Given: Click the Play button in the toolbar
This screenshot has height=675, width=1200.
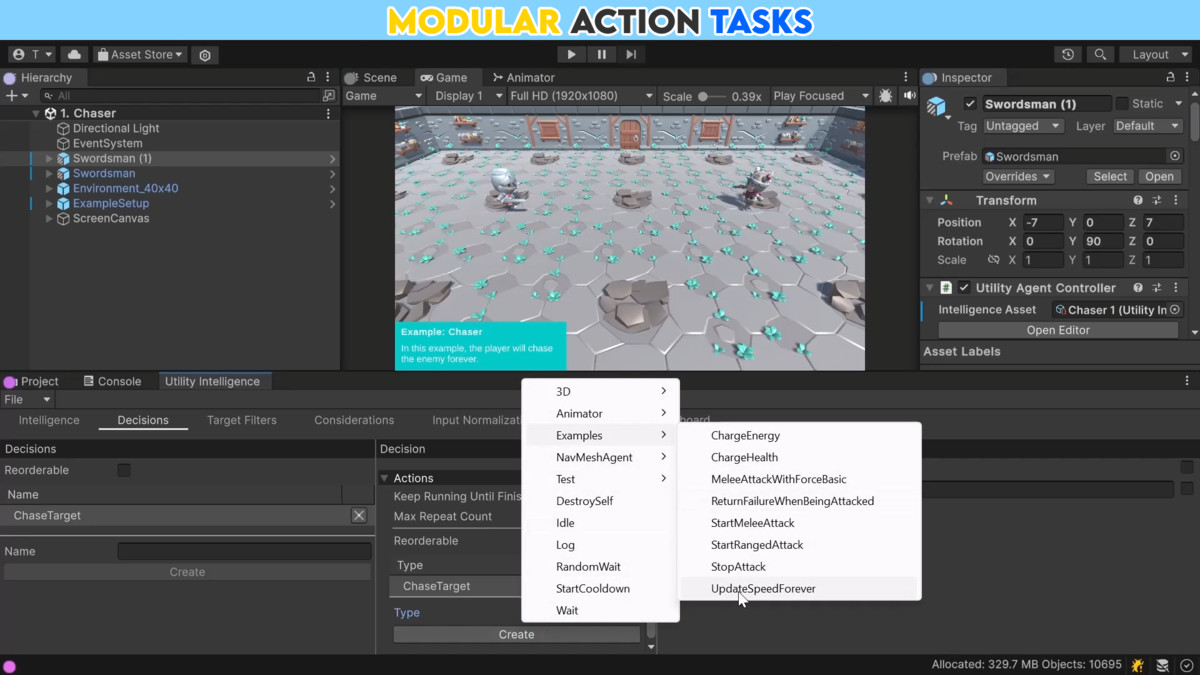Looking at the screenshot, I should coord(571,55).
